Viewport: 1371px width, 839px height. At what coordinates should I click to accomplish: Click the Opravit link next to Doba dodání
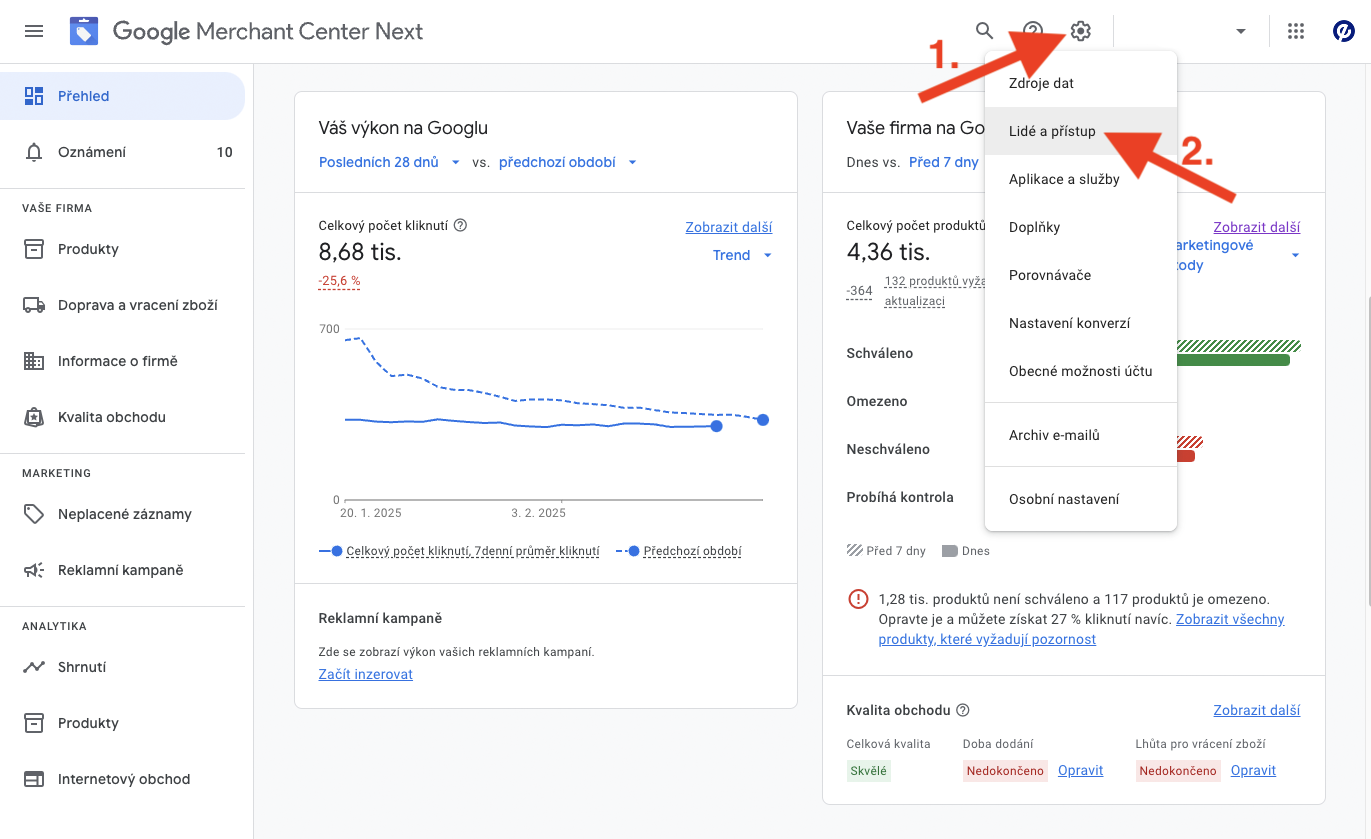pyautogui.click(x=1080, y=770)
